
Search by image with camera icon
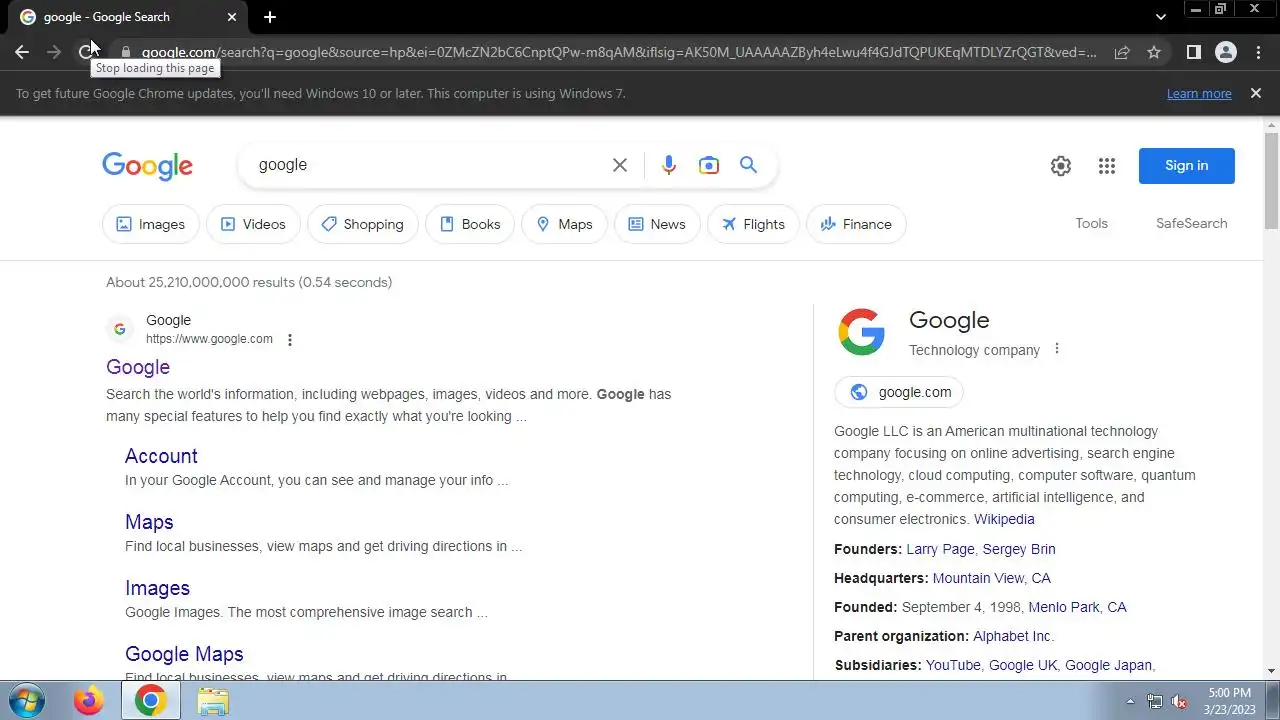pyautogui.click(x=709, y=165)
